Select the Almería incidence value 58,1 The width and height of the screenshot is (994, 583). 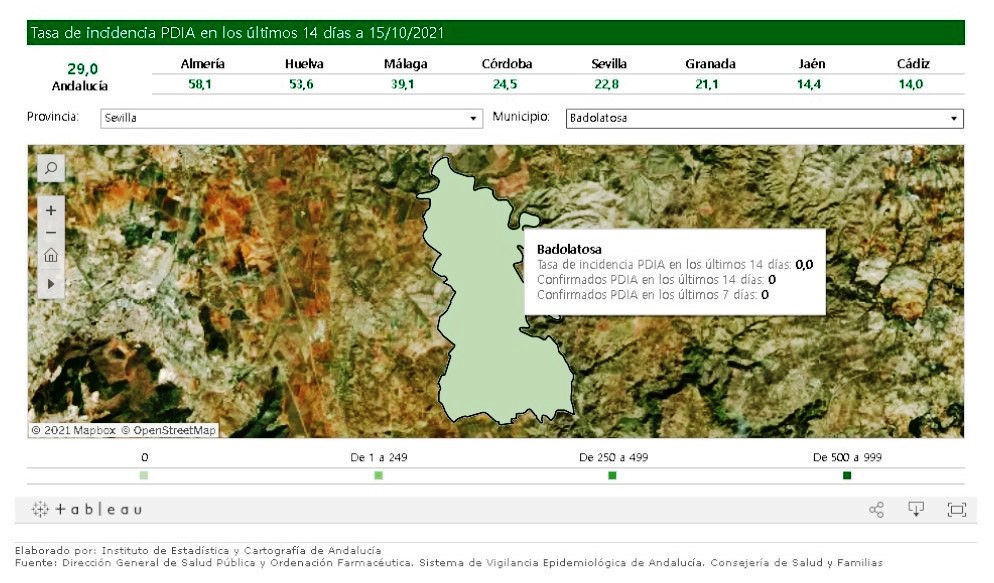point(200,85)
